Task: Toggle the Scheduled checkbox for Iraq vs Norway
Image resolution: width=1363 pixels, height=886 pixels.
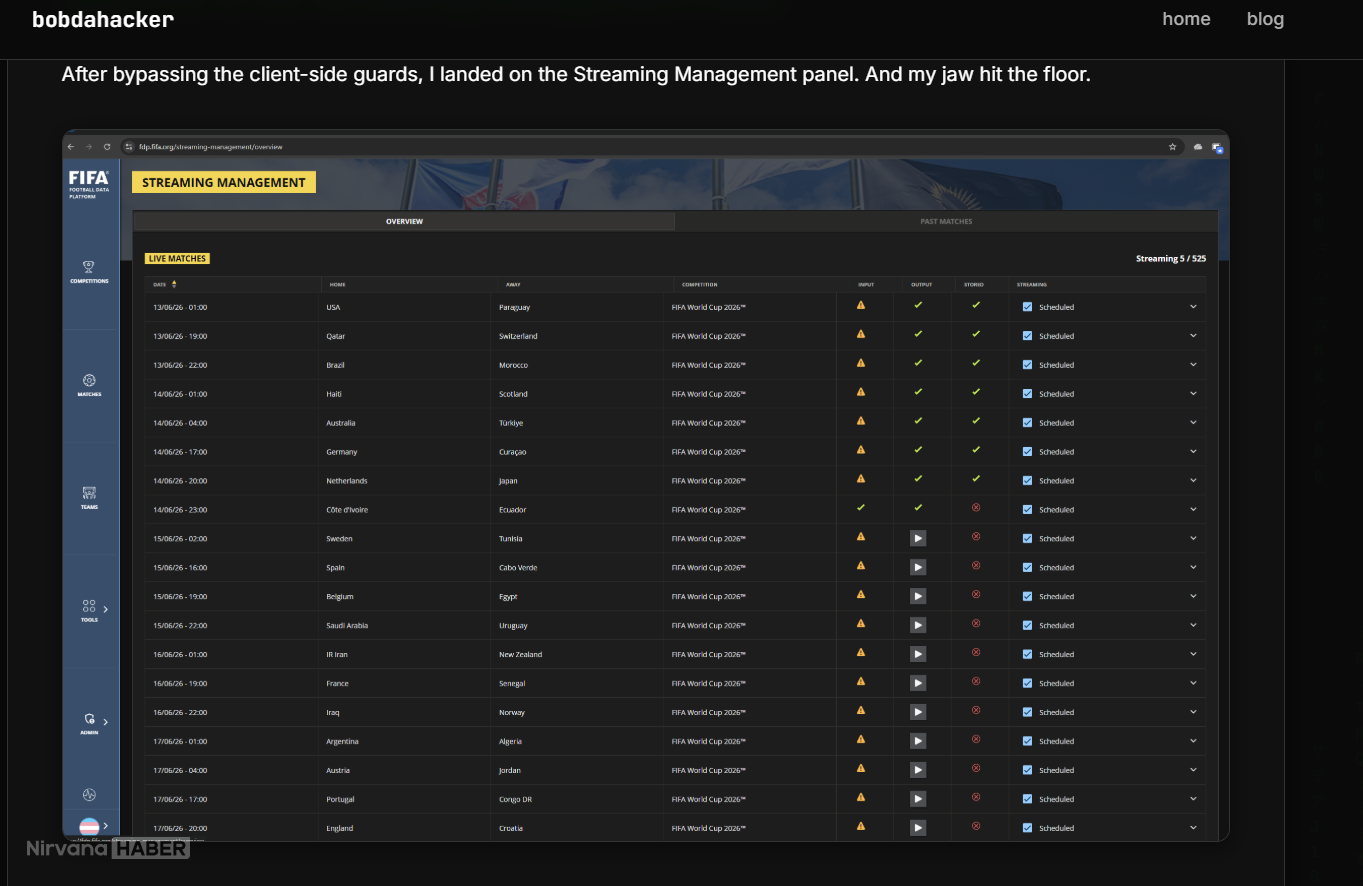Action: (x=1028, y=712)
